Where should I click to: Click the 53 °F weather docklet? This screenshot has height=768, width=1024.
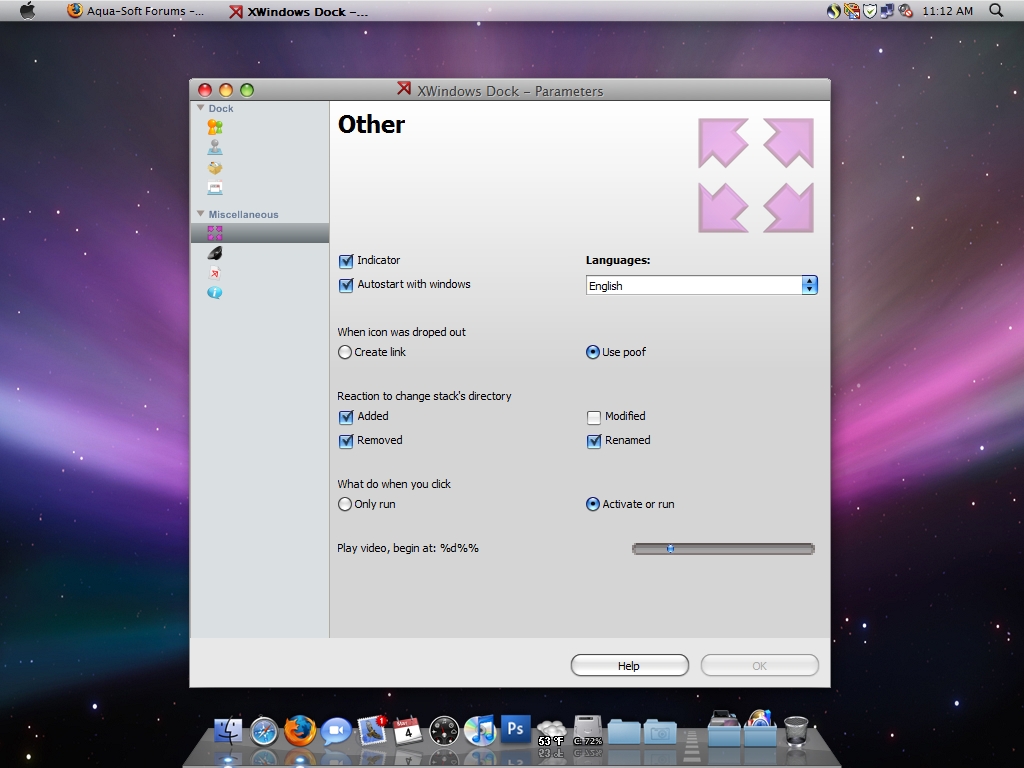pyautogui.click(x=551, y=734)
